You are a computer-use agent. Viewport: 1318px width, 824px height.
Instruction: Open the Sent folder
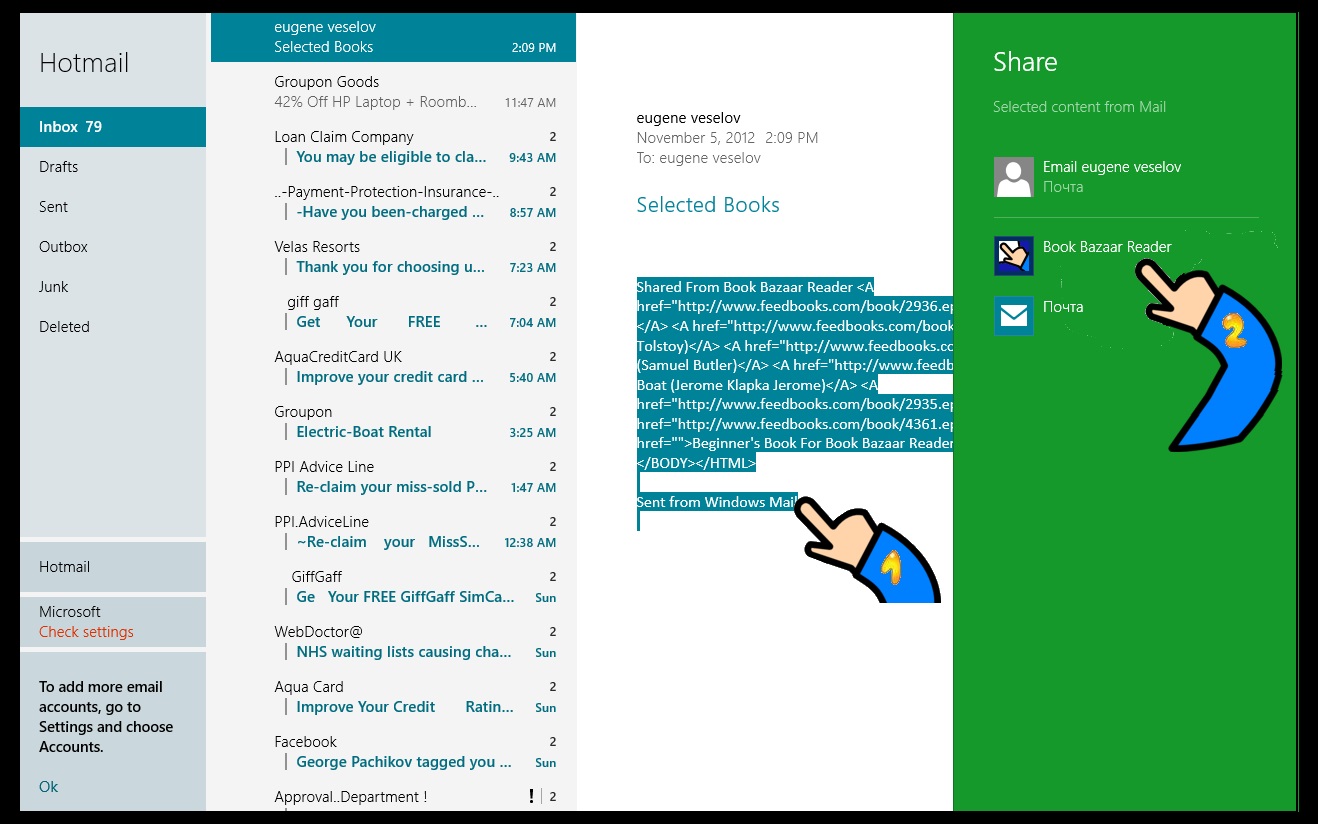click(x=113, y=207)
